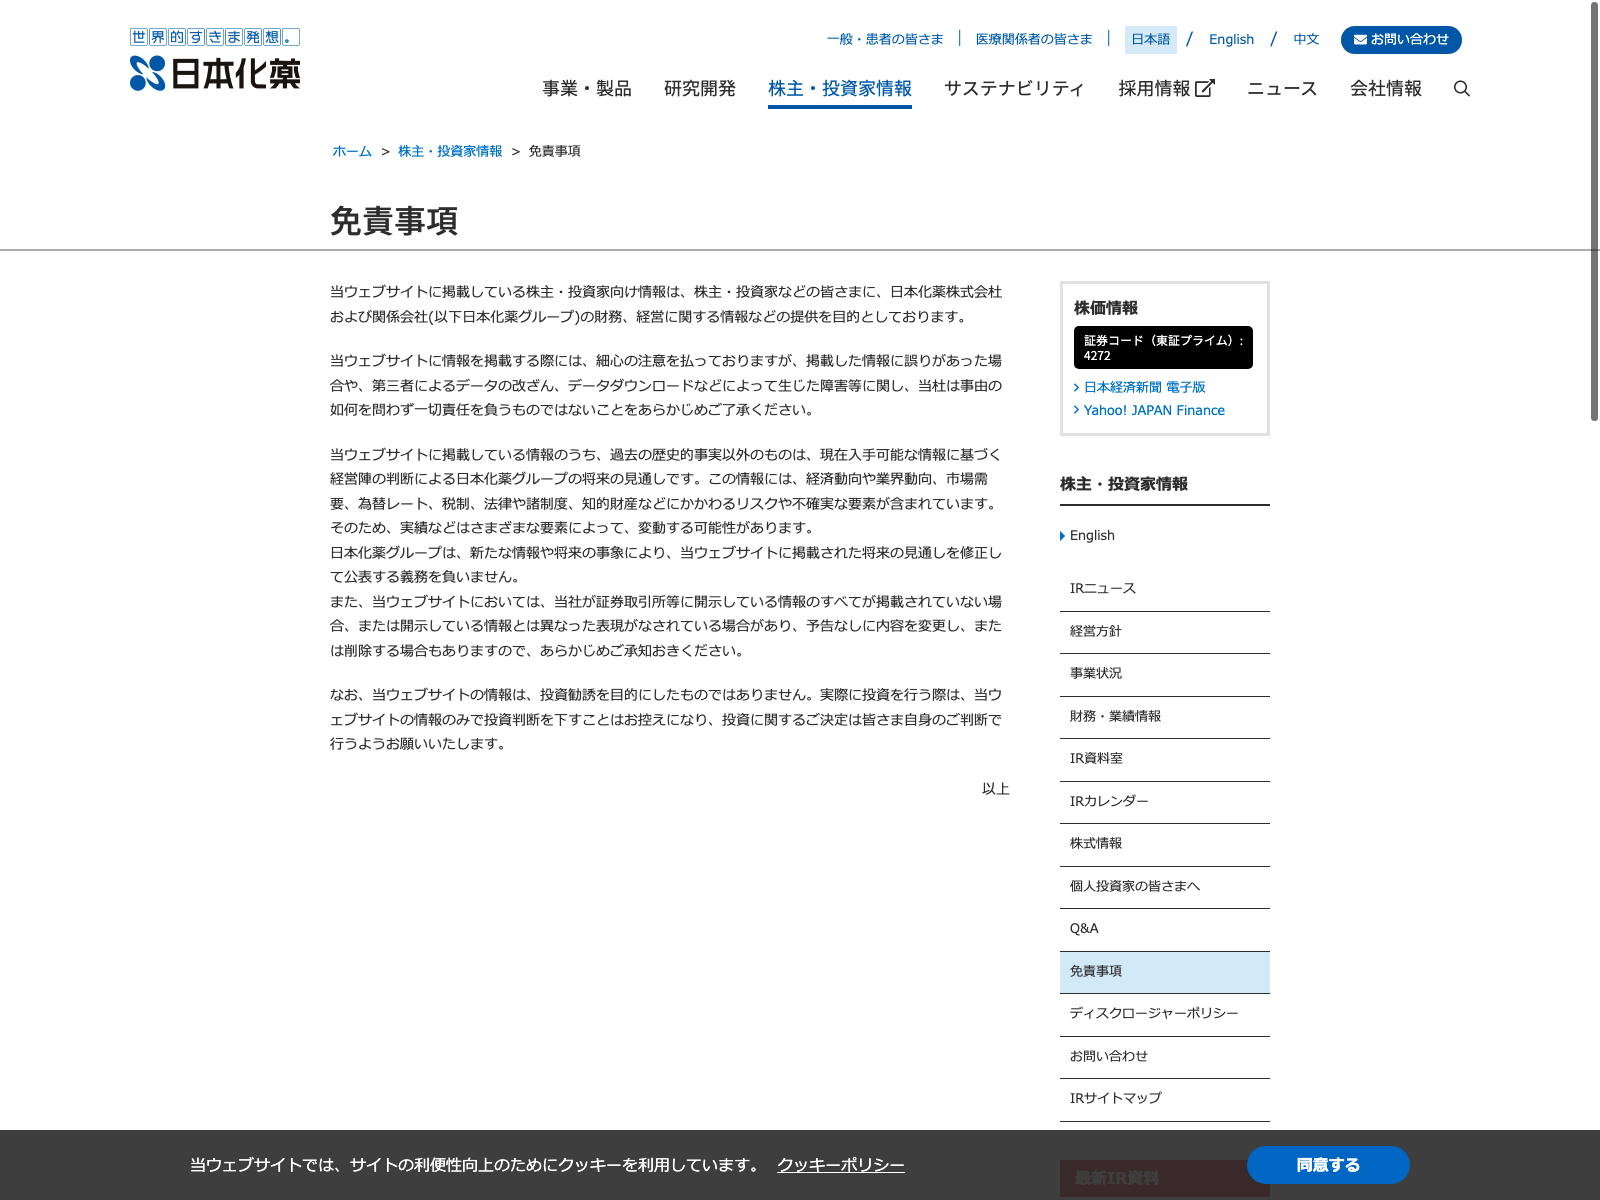Open the search magnifier icon
The image size is (1600, 1200).
click(x=1461, y=89)
